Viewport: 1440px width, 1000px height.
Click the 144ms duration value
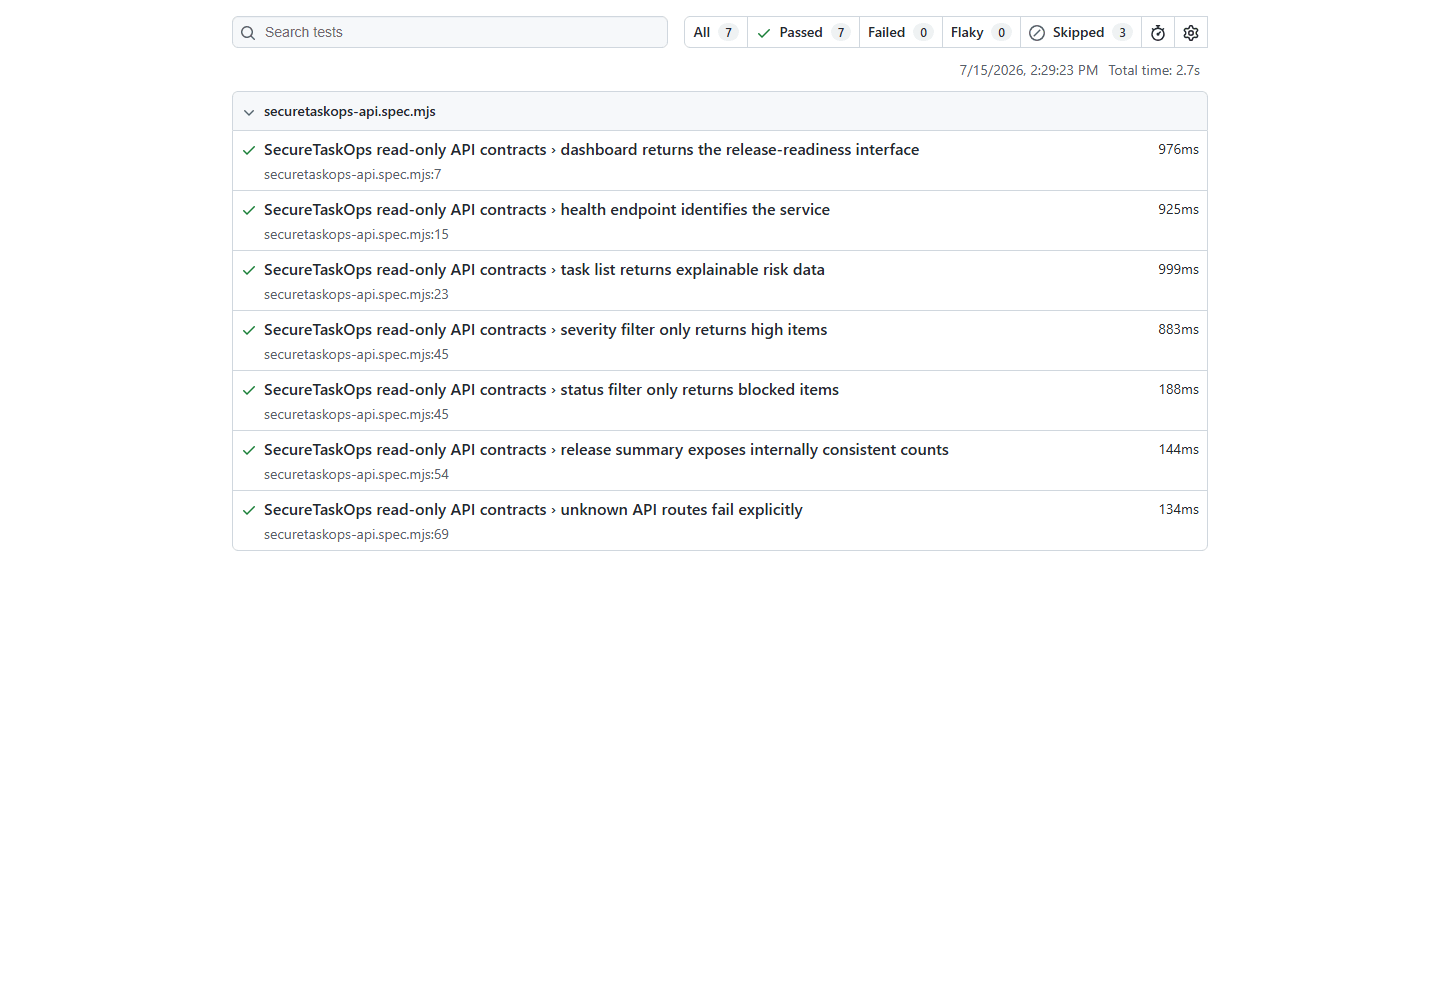[1178, 449]
